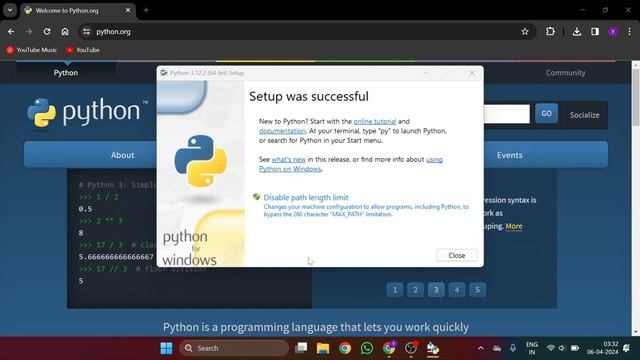Show hidden system tray icons
This screenshot has height=360, width=640.
click(481, 348)
